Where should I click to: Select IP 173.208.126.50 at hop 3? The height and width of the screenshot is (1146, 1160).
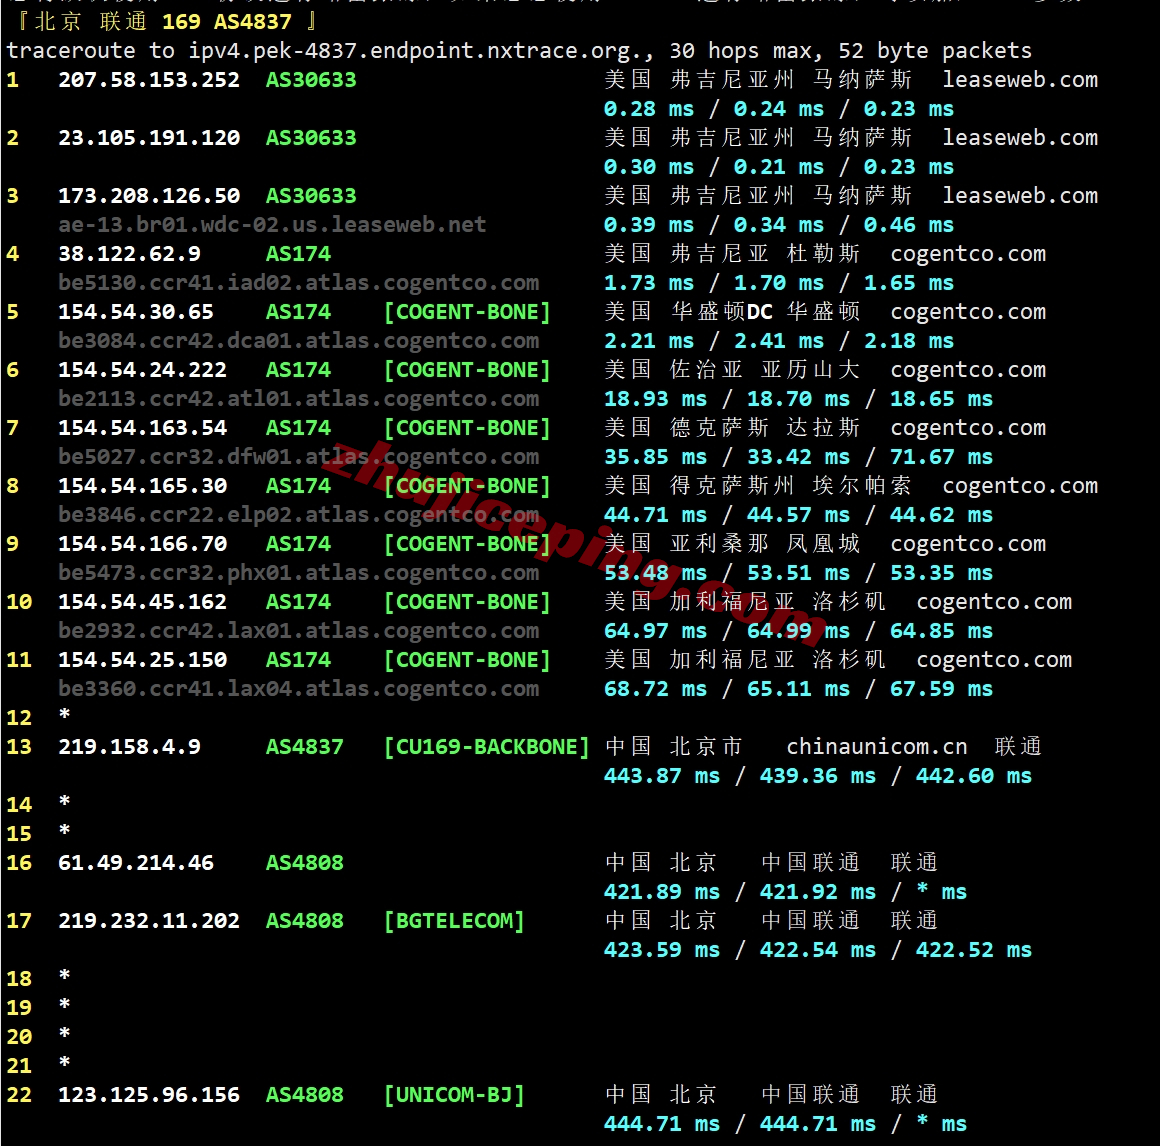149,196
